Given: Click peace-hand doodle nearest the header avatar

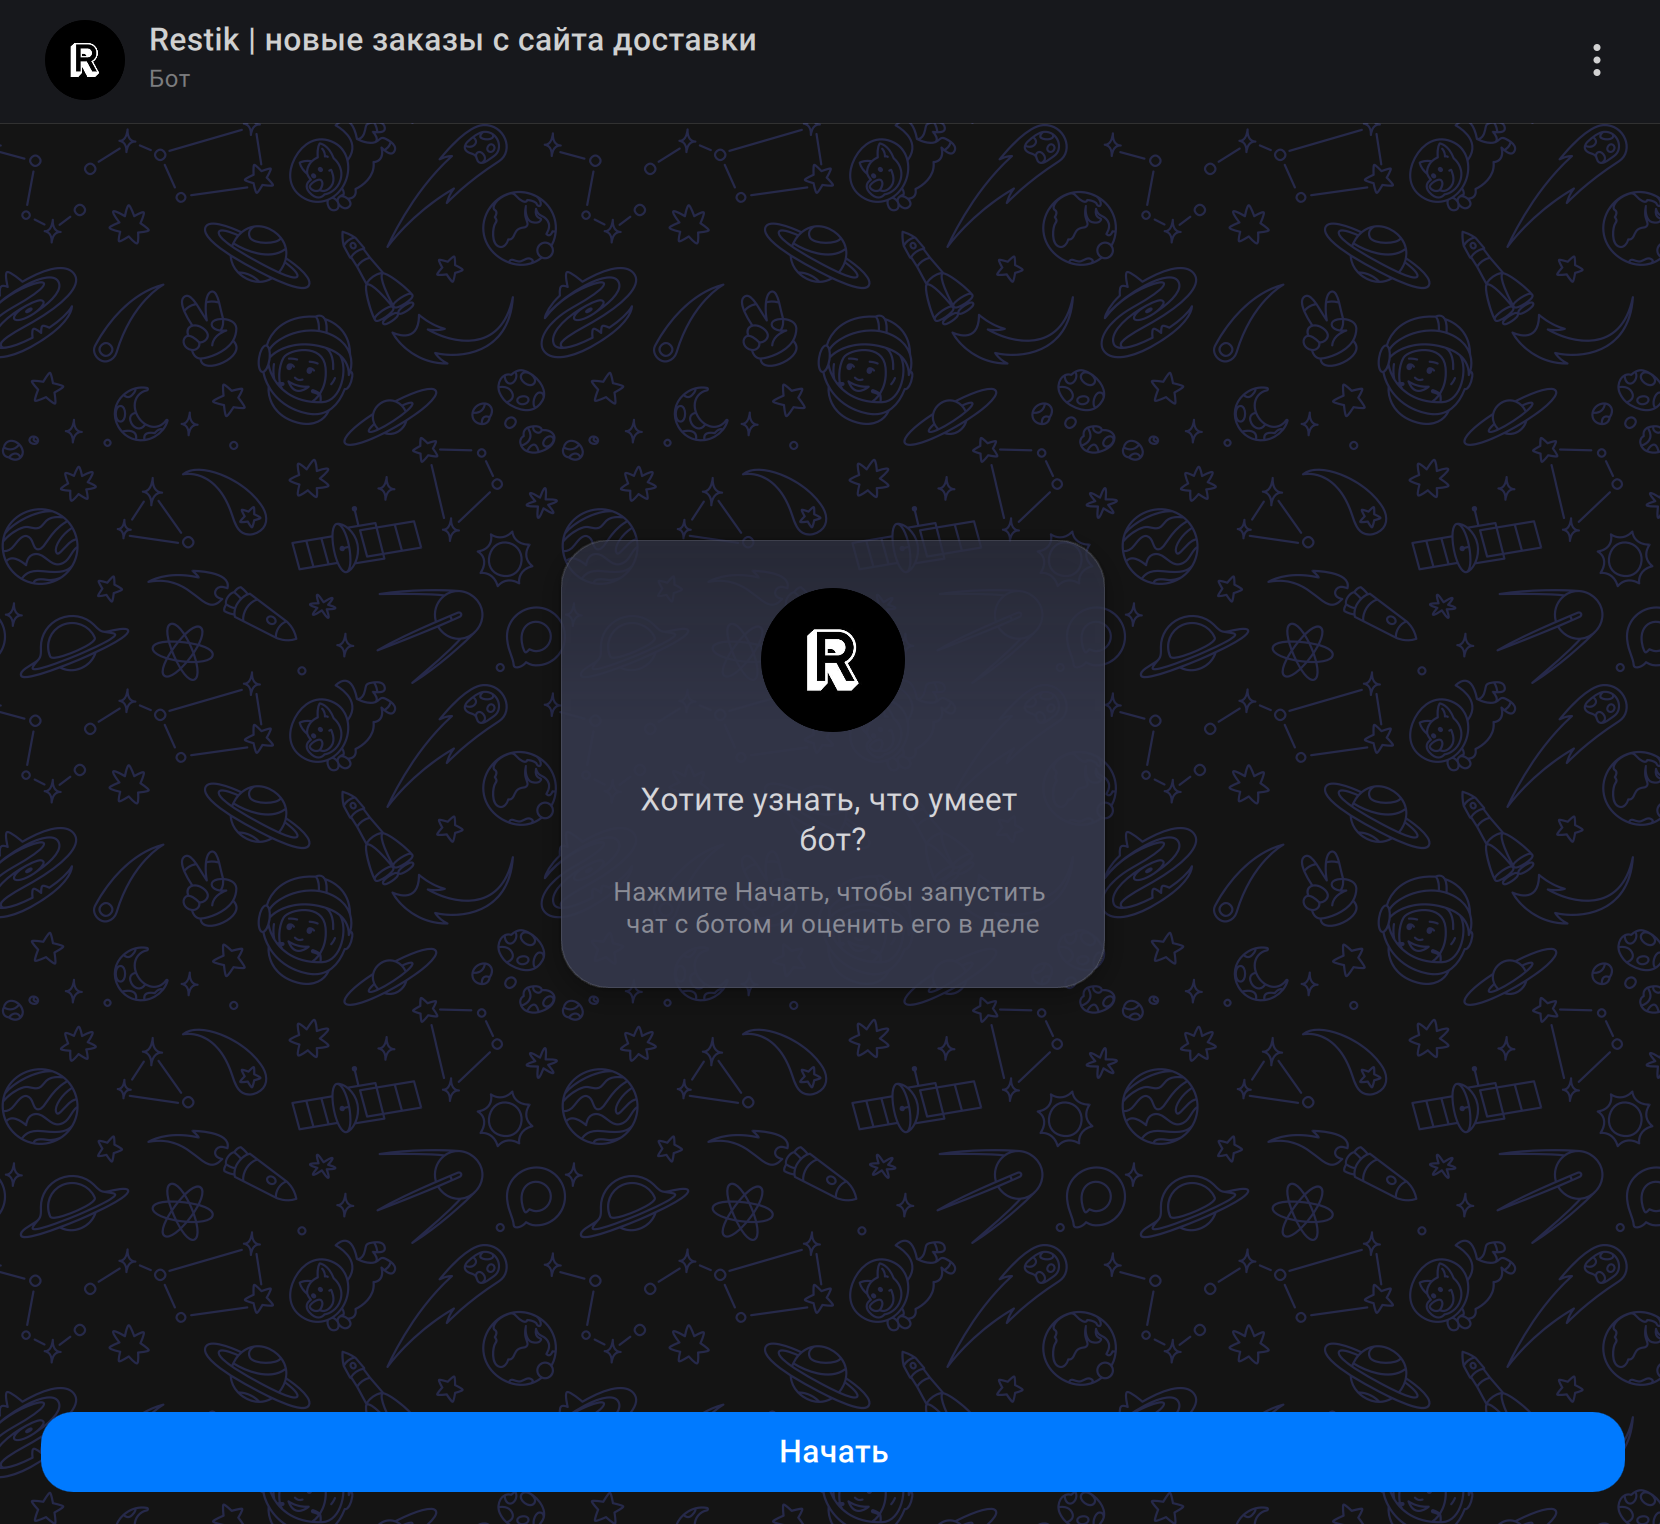Looking at the screenshot, I should click(209, 327).
